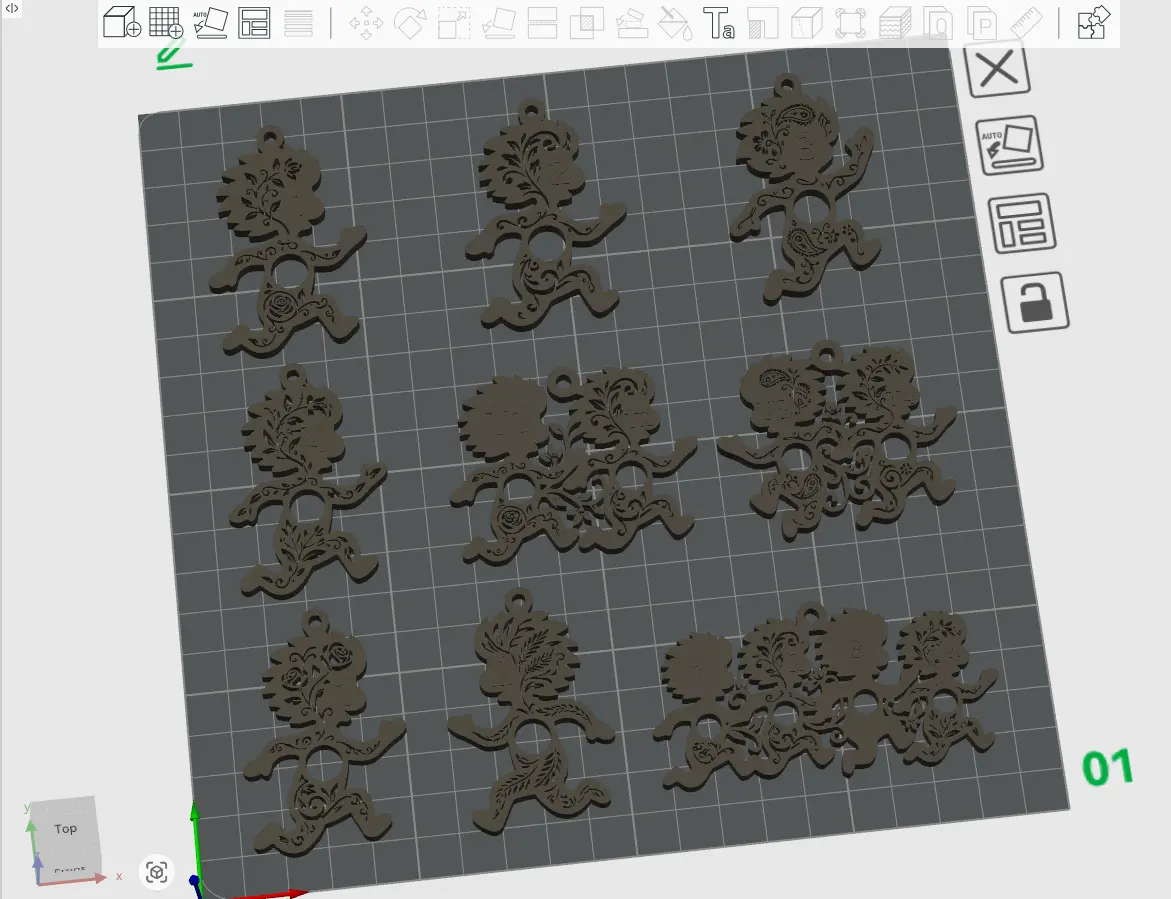Select the Measure ruler tool

[1026, 23]
